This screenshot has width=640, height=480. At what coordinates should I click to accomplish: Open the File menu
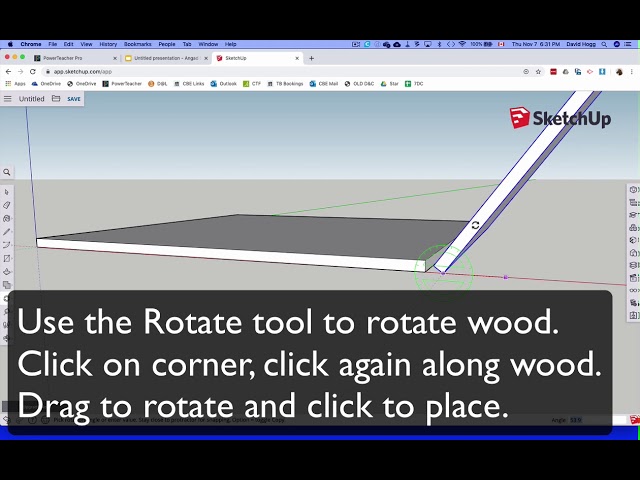(53, 44)
